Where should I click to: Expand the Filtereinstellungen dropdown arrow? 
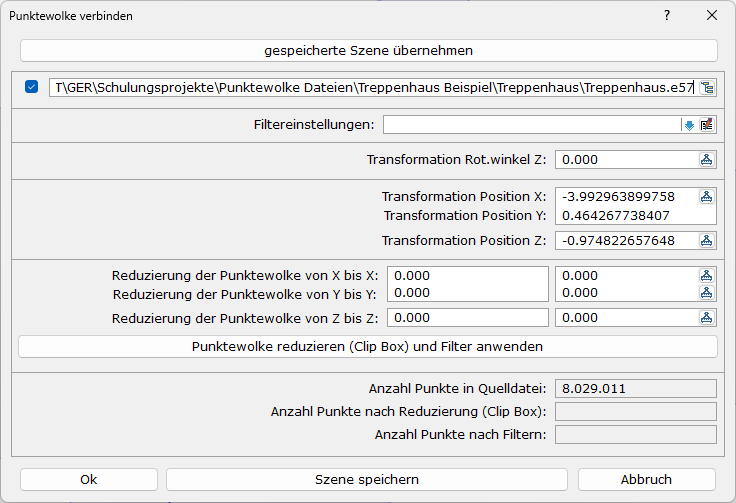(689, 125)
